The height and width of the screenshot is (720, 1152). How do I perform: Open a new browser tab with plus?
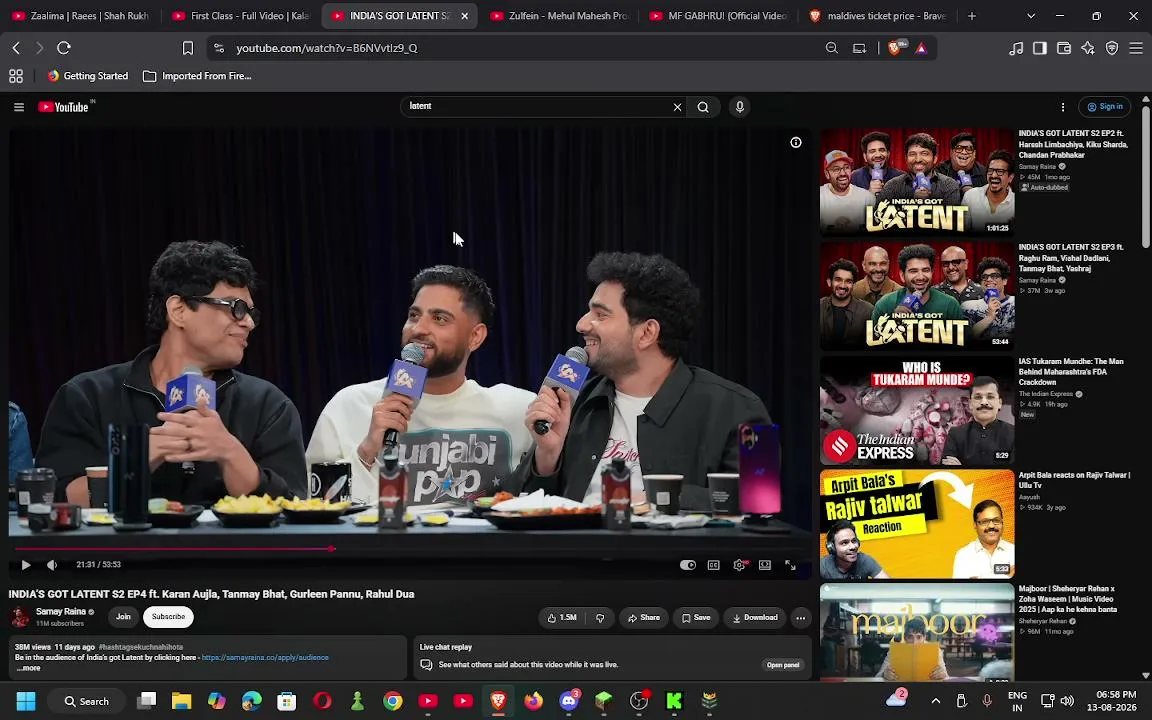point(971,15)
